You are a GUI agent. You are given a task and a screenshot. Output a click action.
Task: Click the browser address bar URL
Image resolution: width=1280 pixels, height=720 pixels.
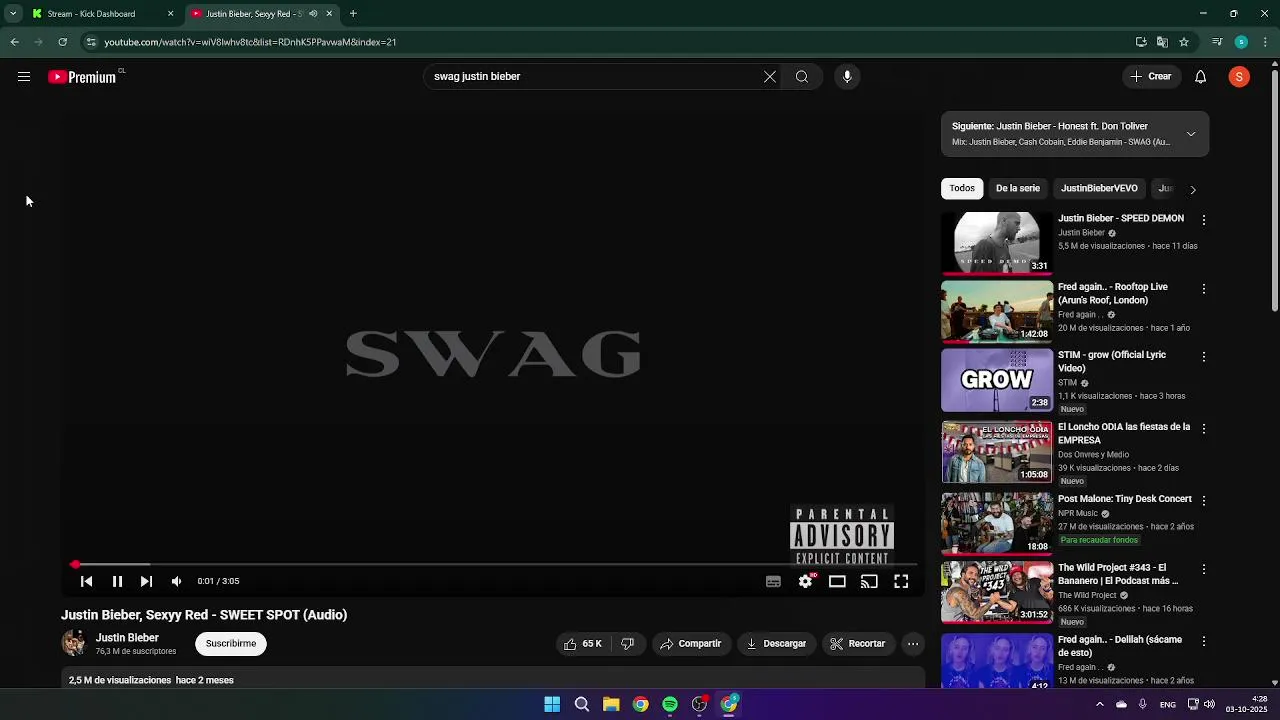click(250, 42)
